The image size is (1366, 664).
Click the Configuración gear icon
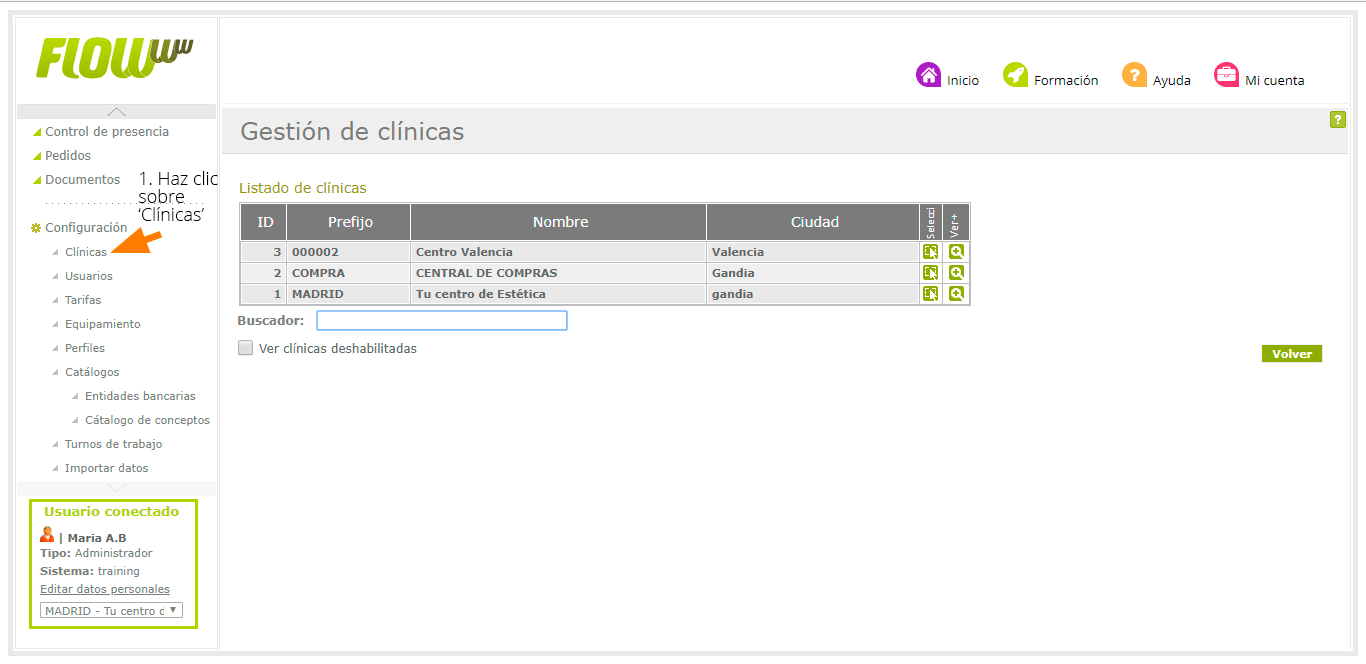[36, 228]
